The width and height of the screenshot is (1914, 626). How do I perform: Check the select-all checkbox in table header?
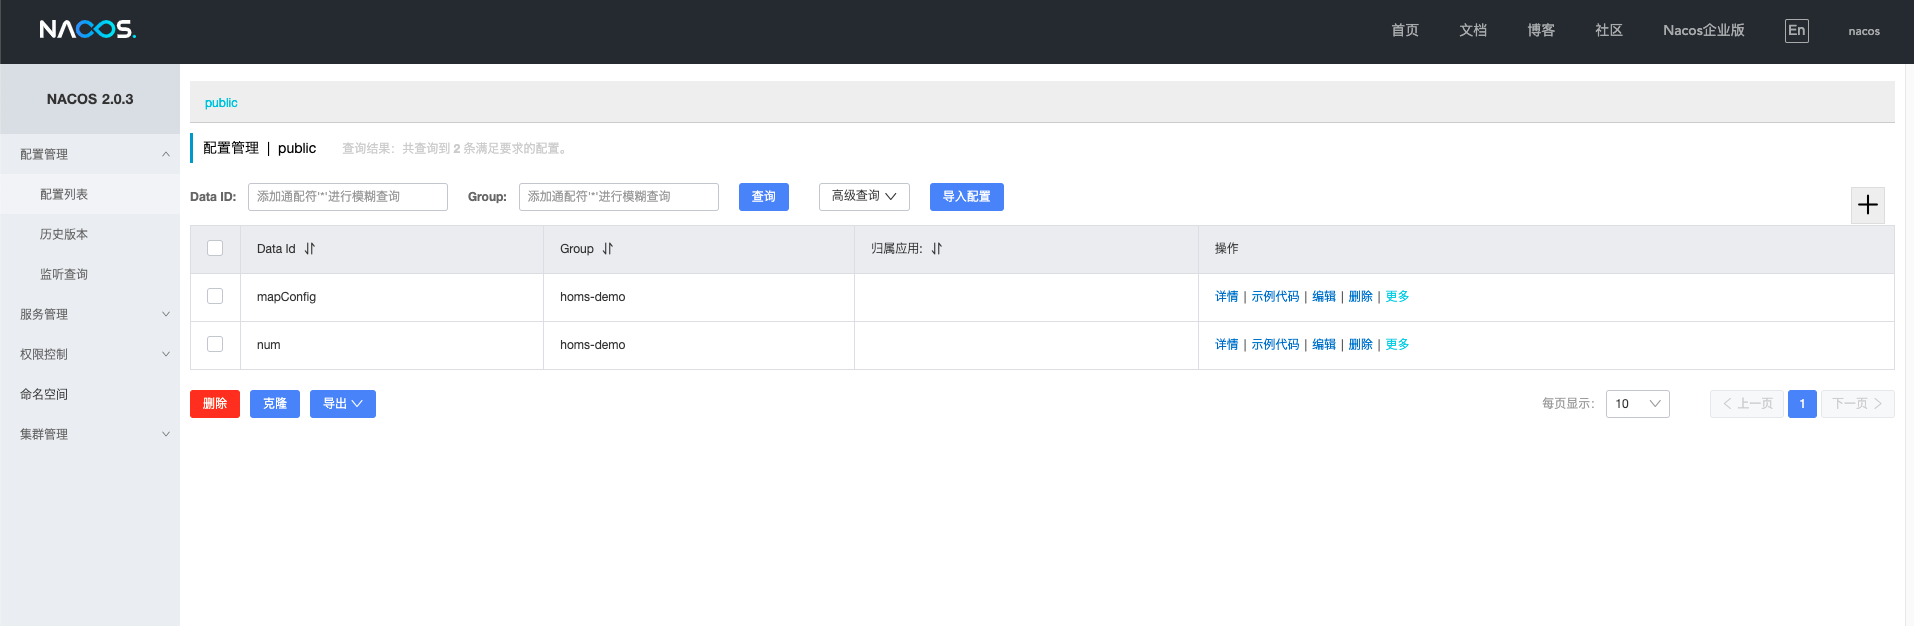point(215,248)
